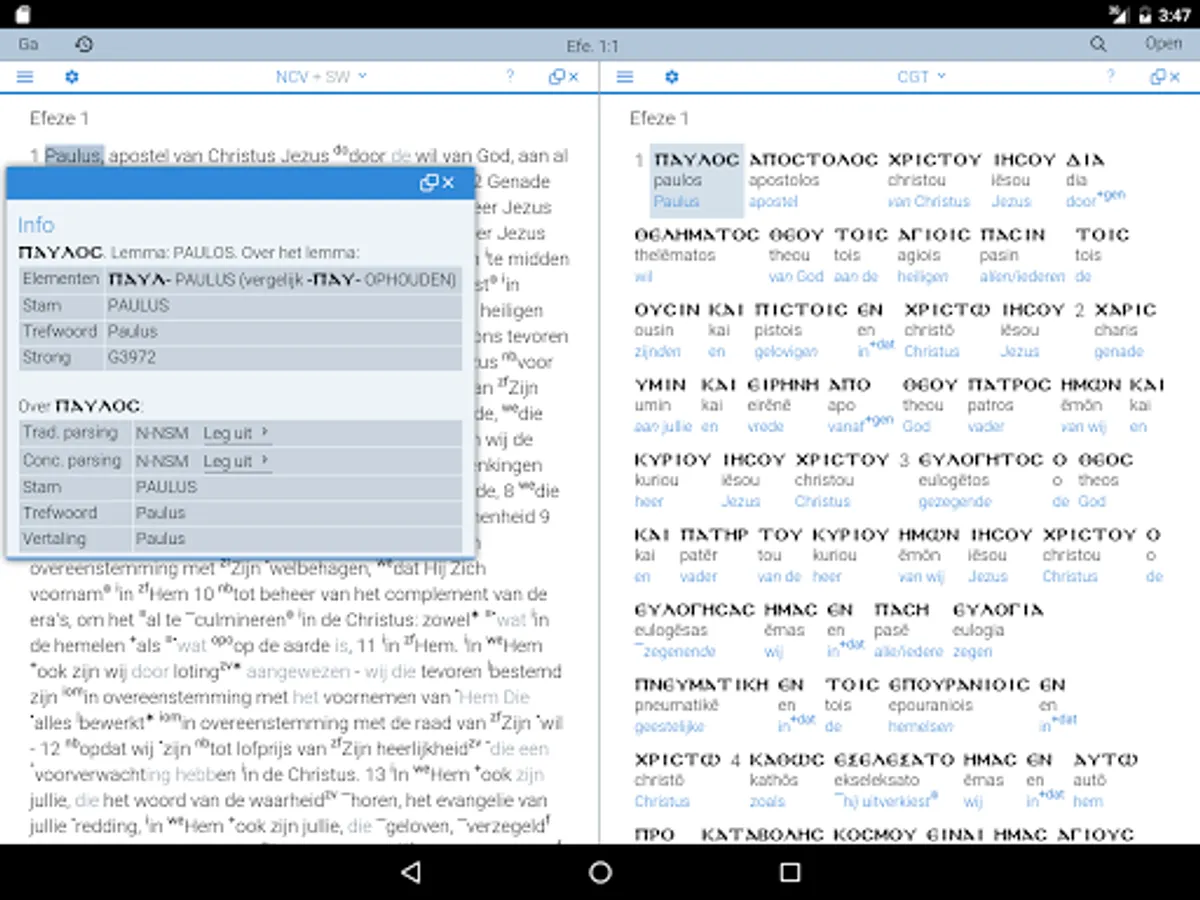Expand Leg uit for Trad. parsing

(237, 433)
